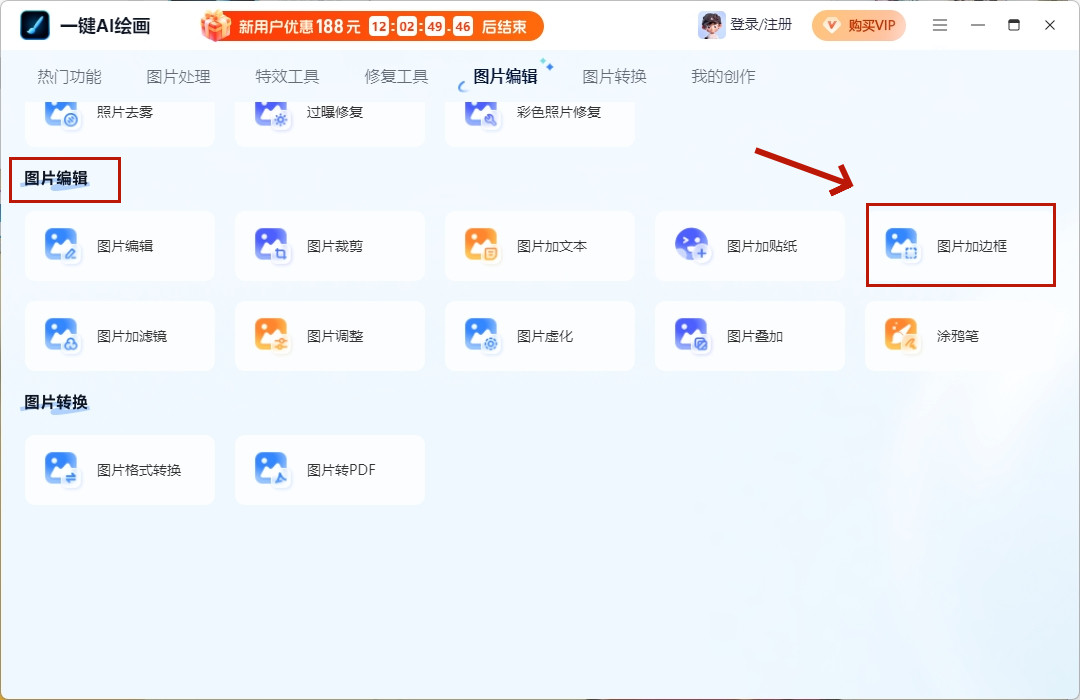The image size is (1080, 700).
Task: Click the 图片格式转换 label text
Action: 139,470
